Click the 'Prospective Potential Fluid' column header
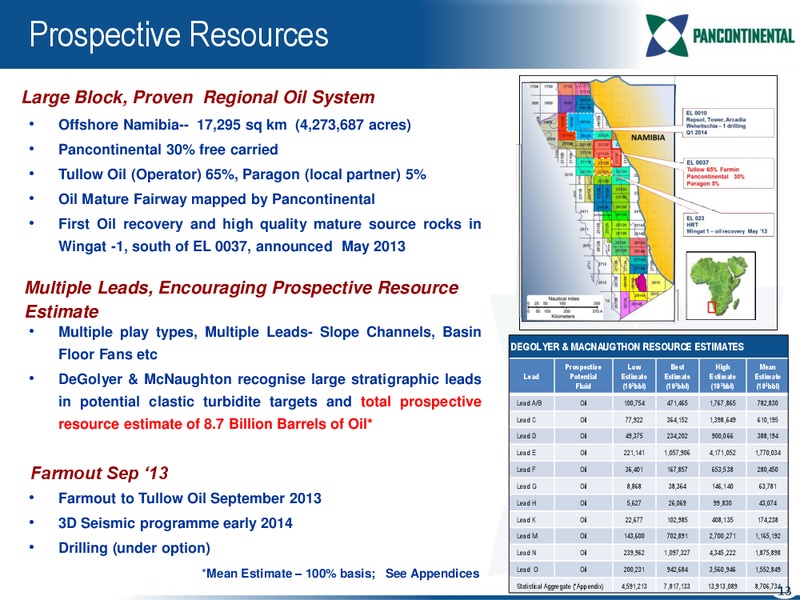Viewport: 800px width, 600px height. 583,376
